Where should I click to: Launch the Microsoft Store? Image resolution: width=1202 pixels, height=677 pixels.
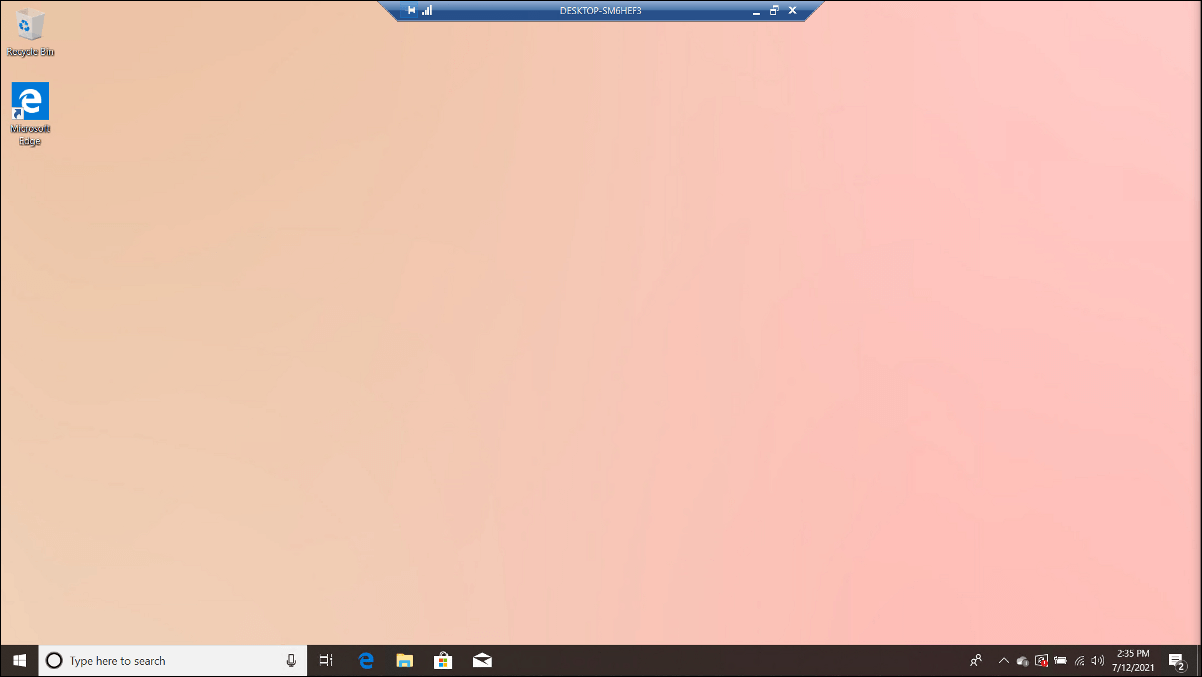coord(443,660)
